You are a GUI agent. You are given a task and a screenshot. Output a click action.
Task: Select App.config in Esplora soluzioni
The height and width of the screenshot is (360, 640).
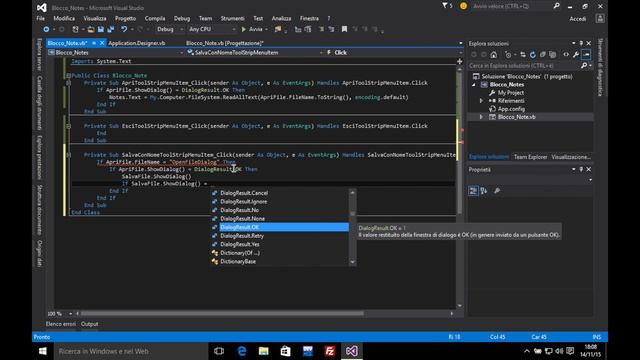(x=511, y=109)
